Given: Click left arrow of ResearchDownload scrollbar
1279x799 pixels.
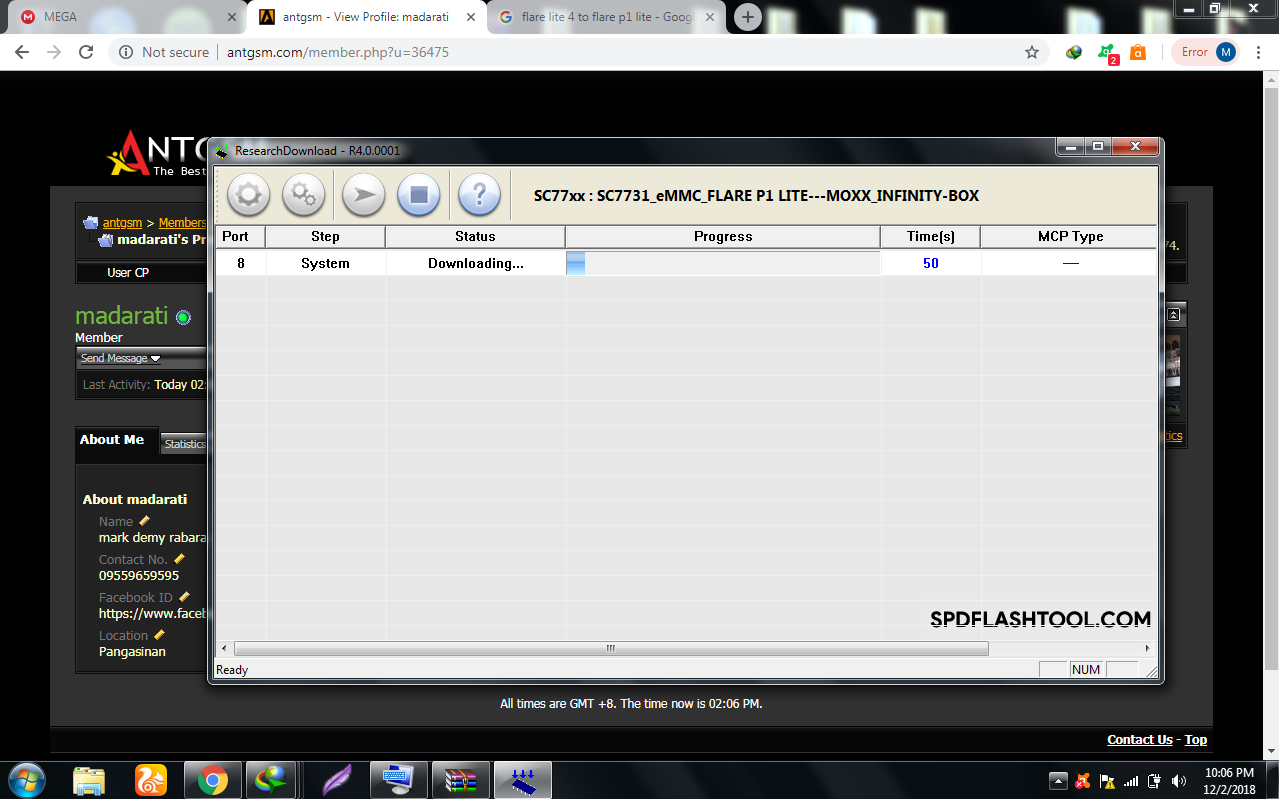Looking at the screenshot, I should (224, 649).
